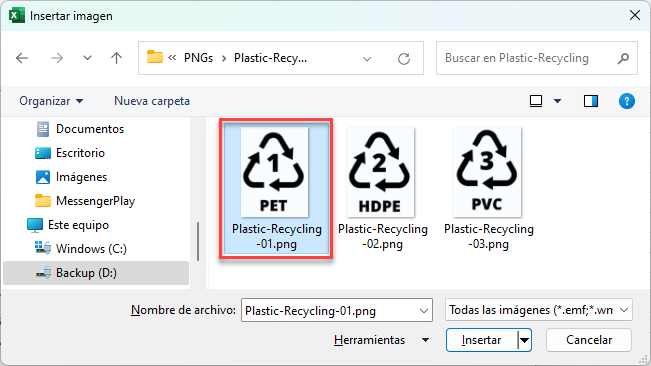Screen dimensions: 651x366
Task: Open the Insertar split-button arrow
Action: pos(525,340)
